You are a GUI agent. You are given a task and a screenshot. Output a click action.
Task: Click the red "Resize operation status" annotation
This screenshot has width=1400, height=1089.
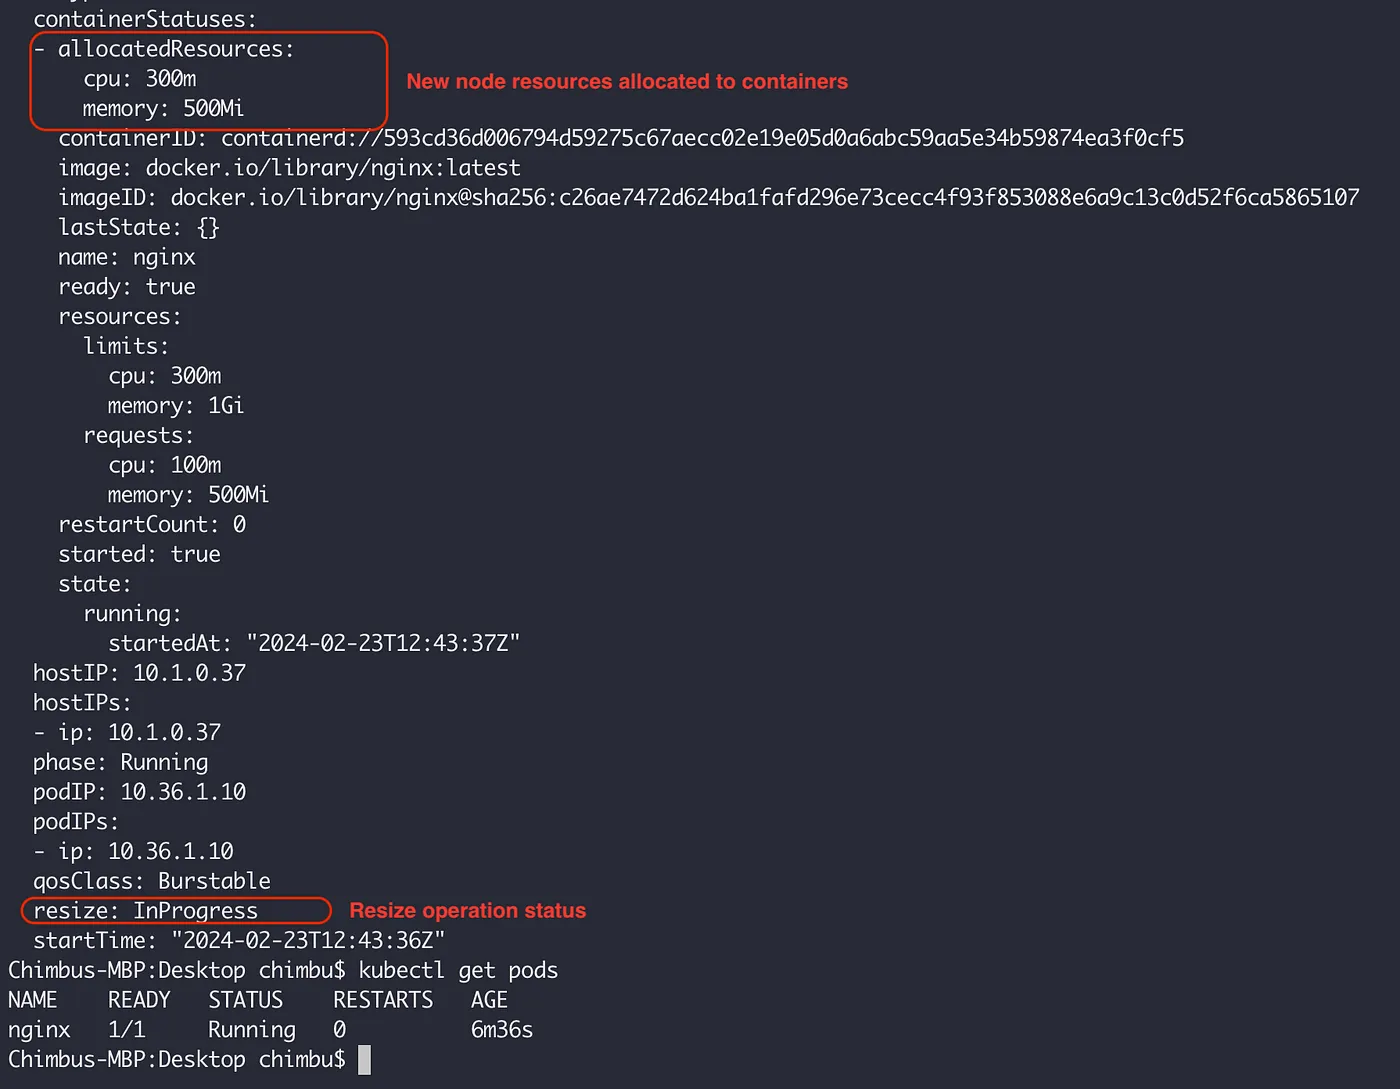pos(467,911)
